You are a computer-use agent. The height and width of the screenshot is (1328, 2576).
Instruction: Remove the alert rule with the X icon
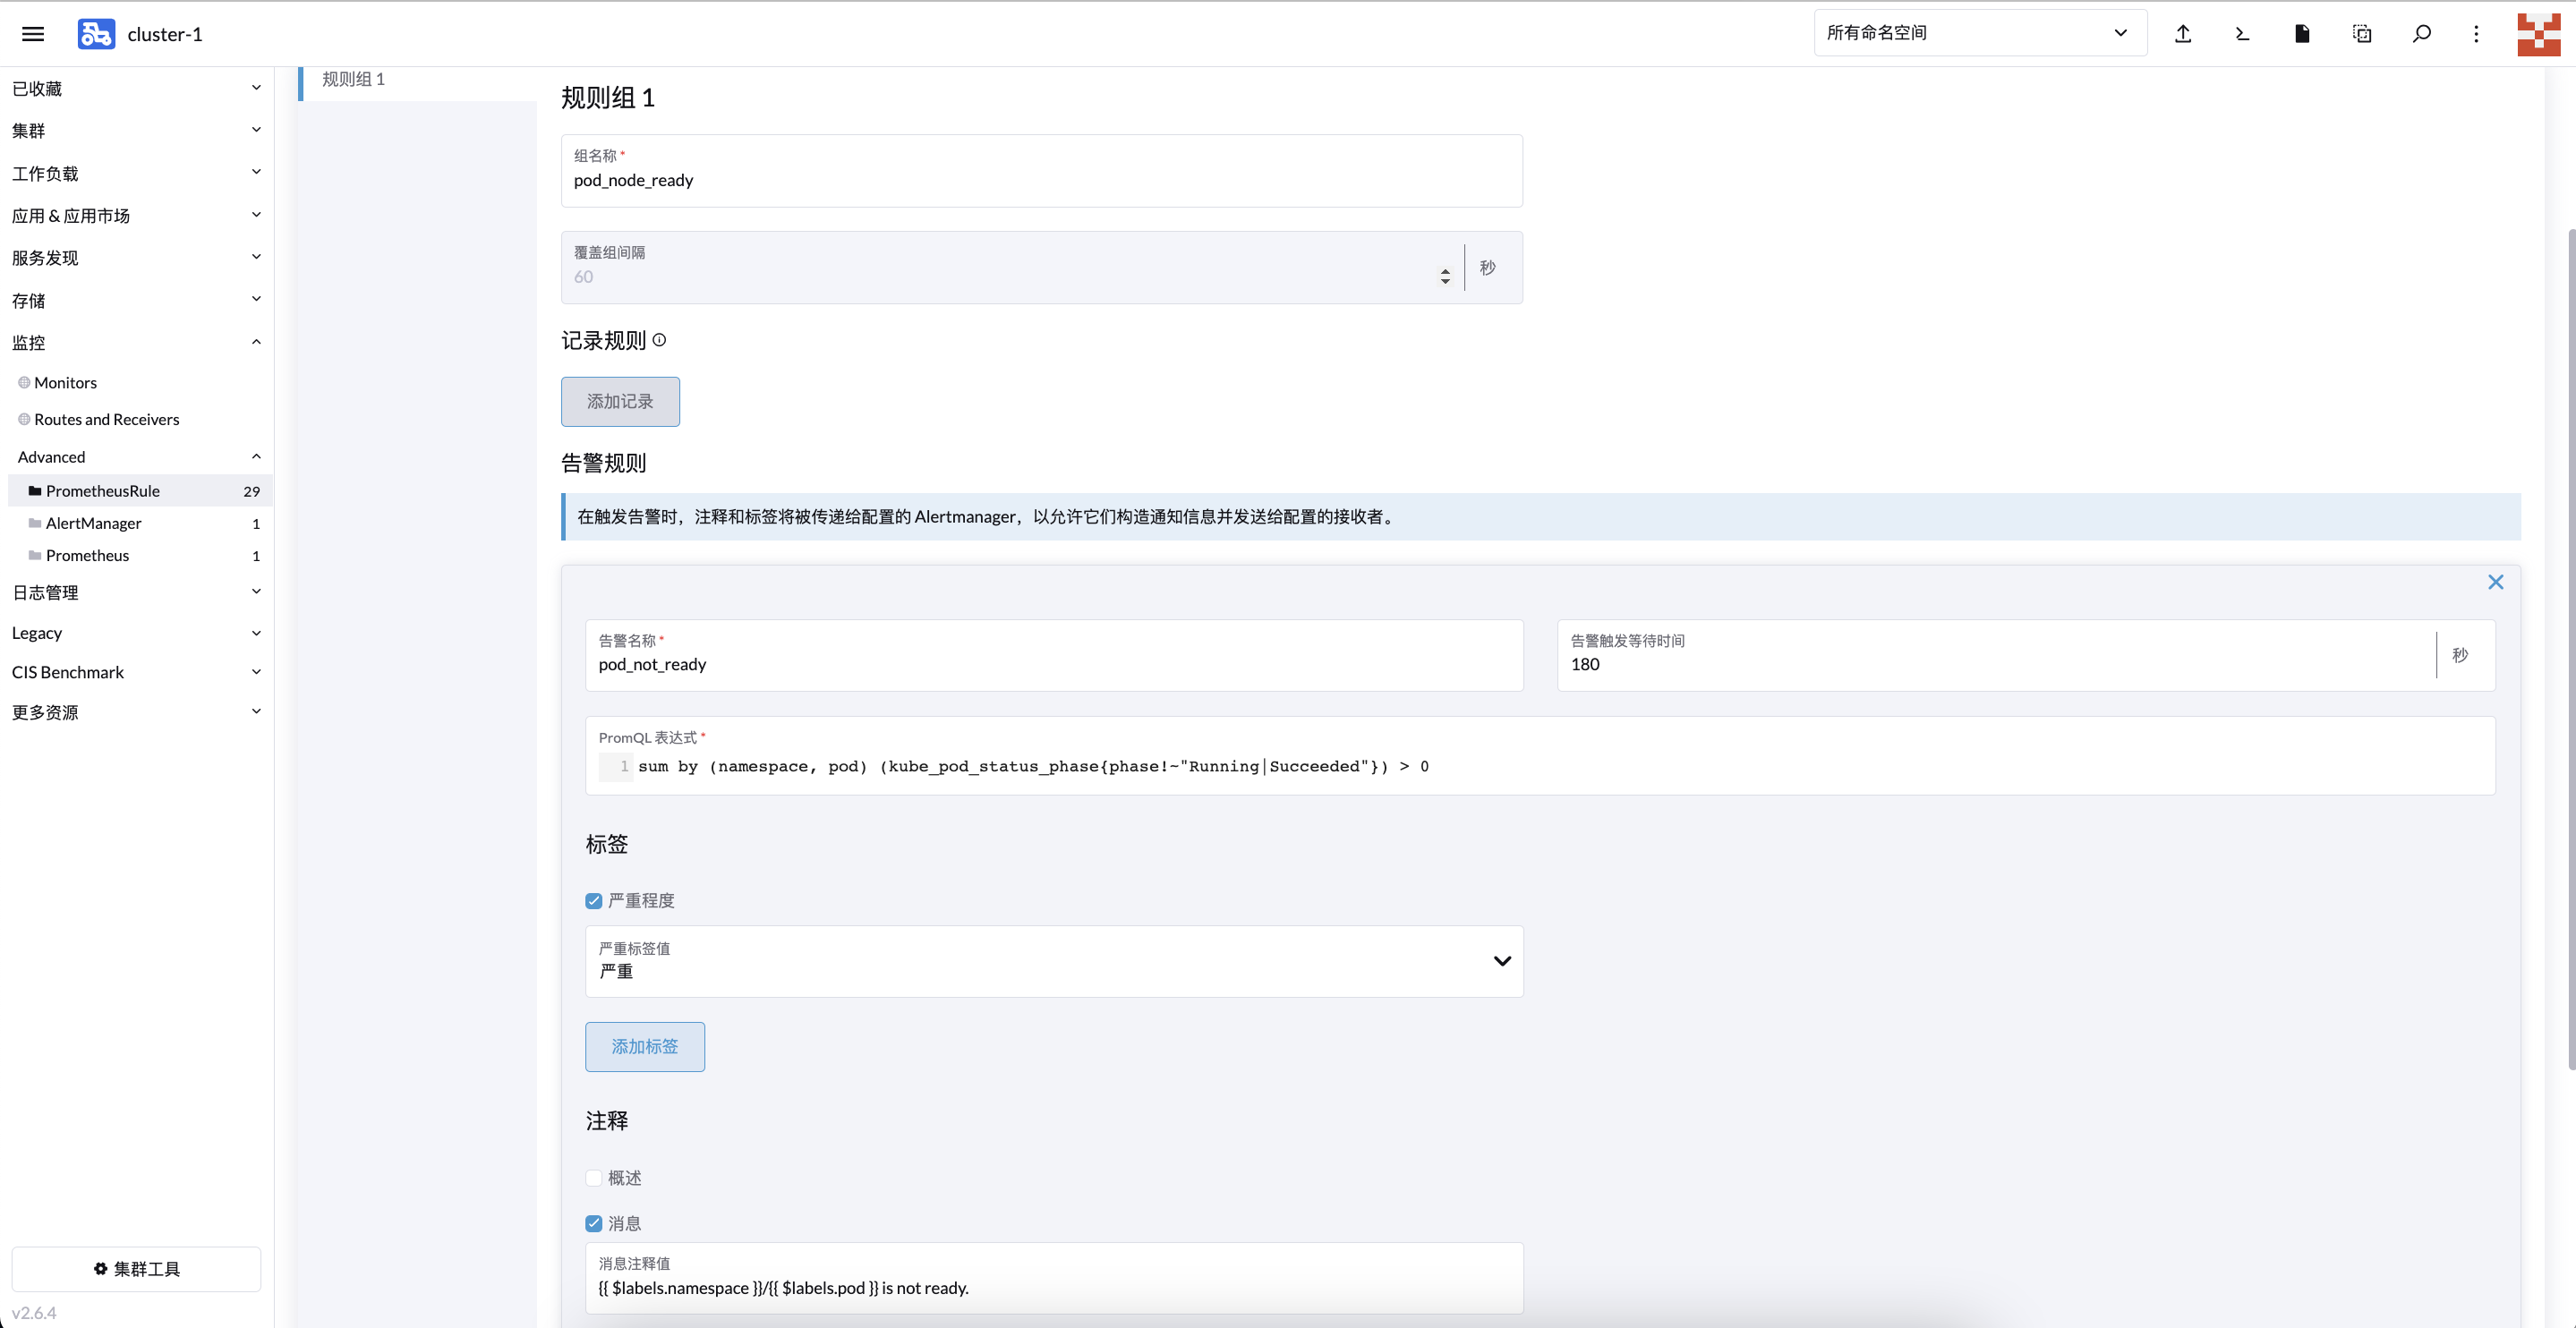tap(2495, 582)
